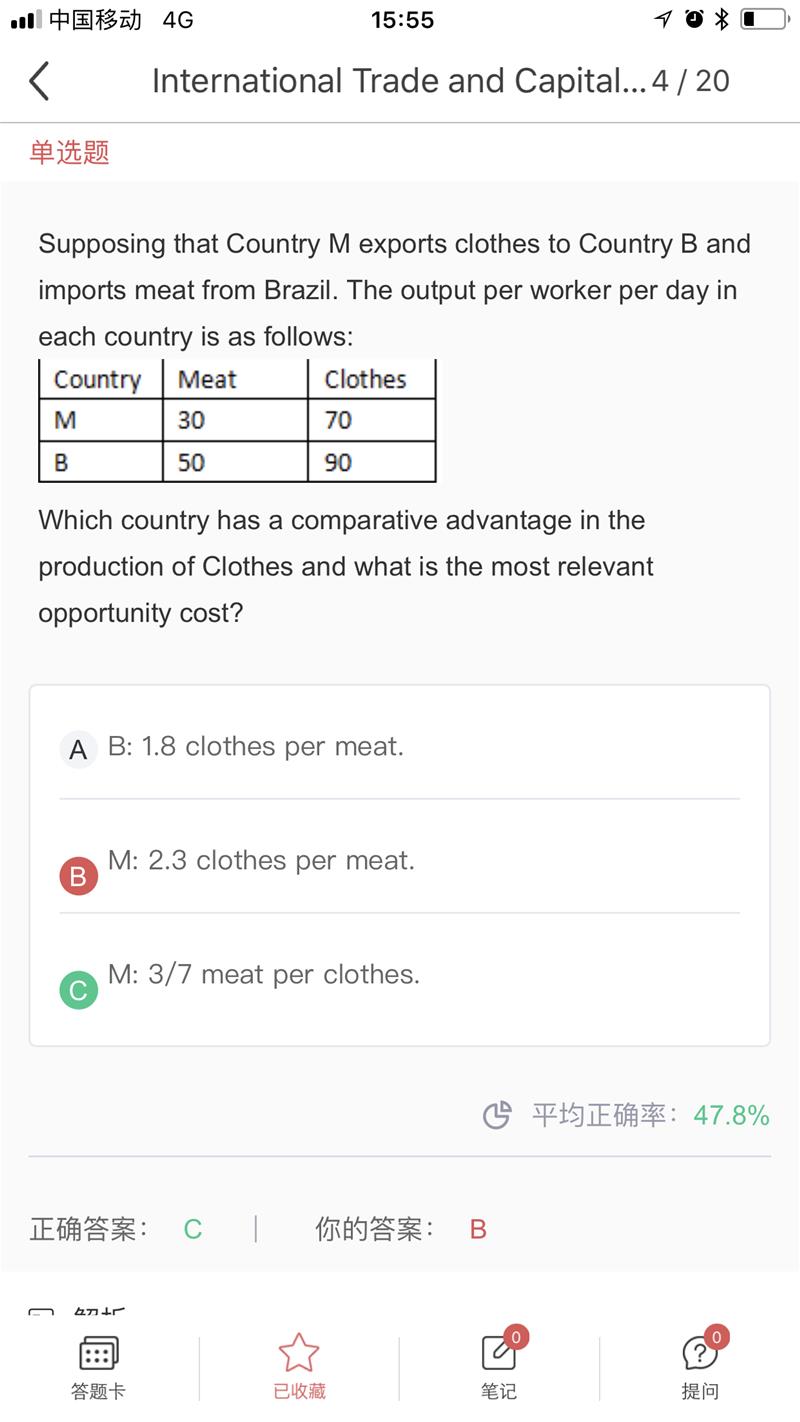
Task: Toggle the star favorite icon 已收藏
Action: click(x=299, y=1352)
